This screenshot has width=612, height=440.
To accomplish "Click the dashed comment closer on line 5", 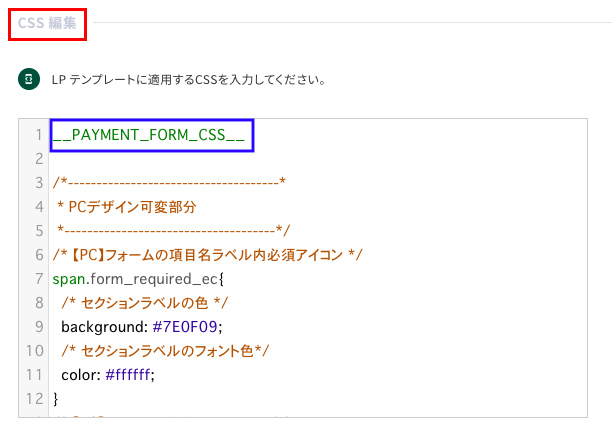I will (173, 231).
